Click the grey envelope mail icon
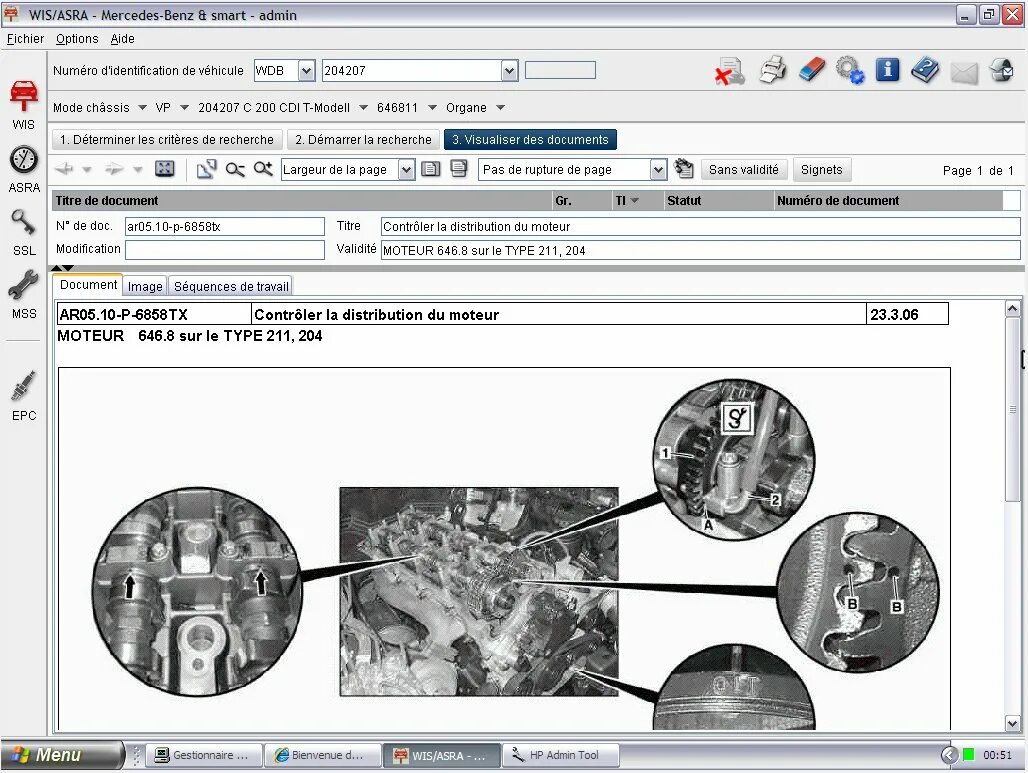1028x773 pixels. click(964, 72)
